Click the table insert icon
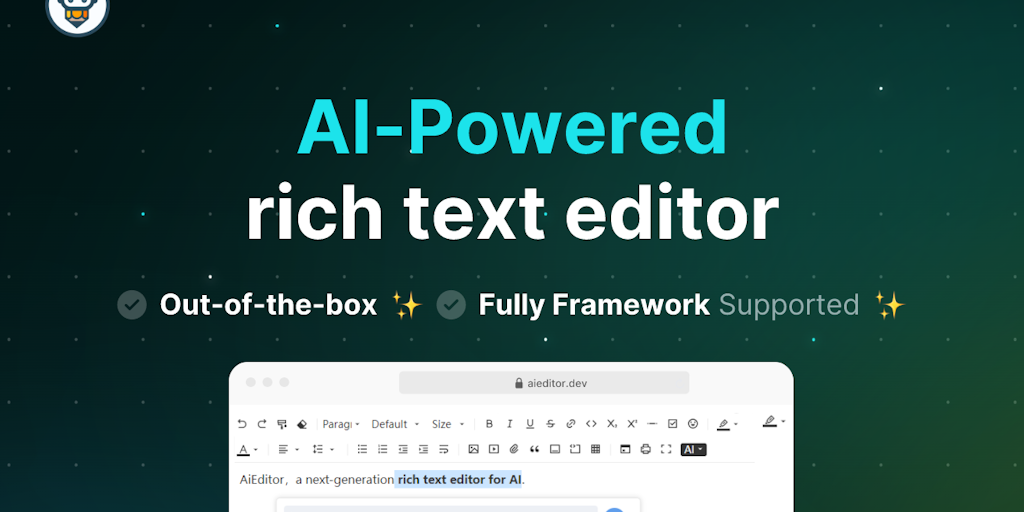The image size is (1024, 512). coord(596,450)
